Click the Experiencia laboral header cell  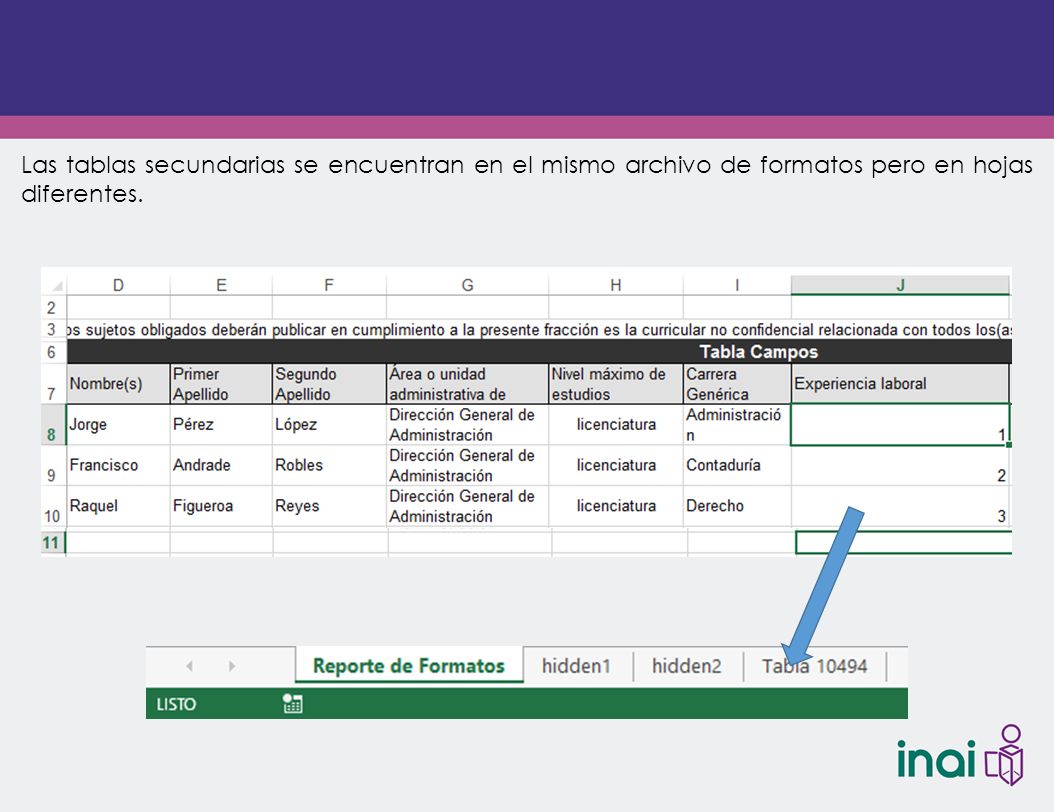pyautogui.click(x=900, y=384)
